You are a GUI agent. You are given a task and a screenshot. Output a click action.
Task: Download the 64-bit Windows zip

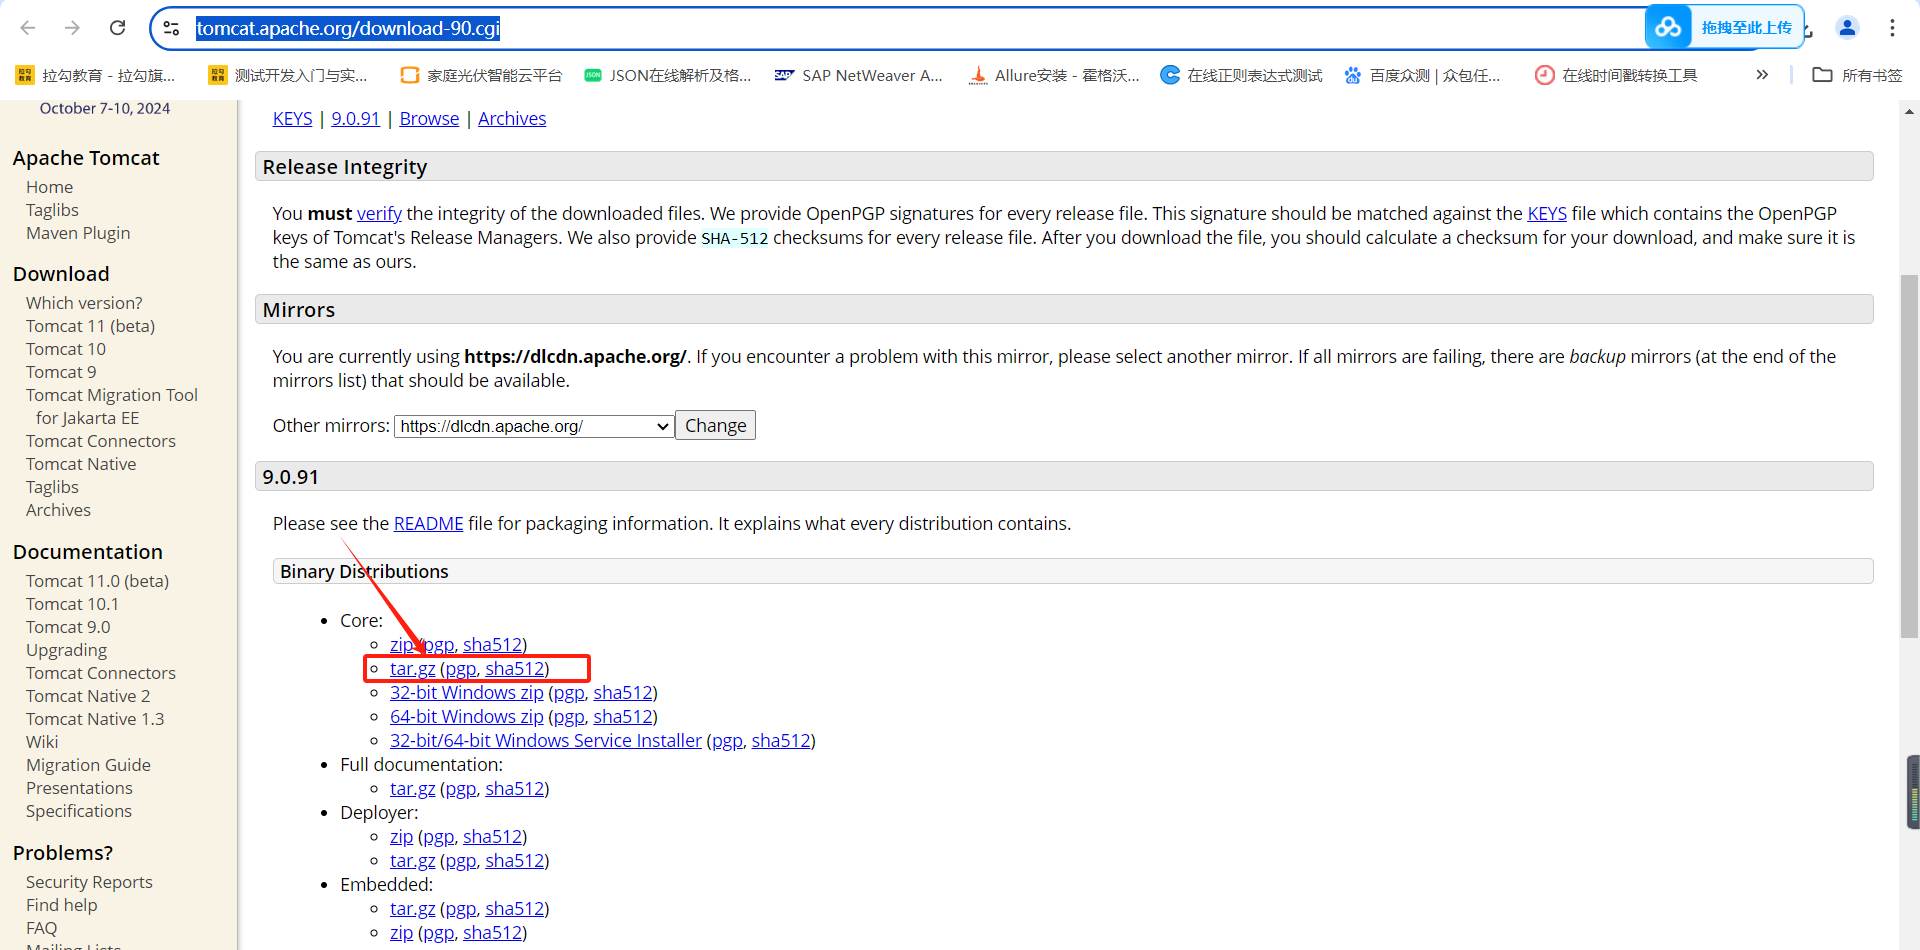(466, 716)
